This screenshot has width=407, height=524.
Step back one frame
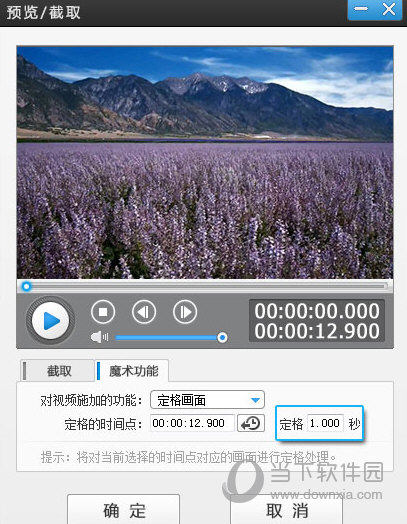(x=144, y=312)
